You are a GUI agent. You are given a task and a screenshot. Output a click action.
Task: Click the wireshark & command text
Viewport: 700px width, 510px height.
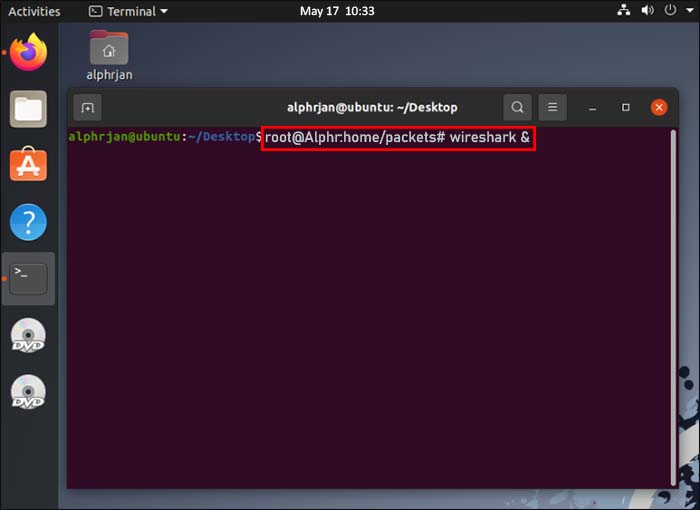point(489,137)
